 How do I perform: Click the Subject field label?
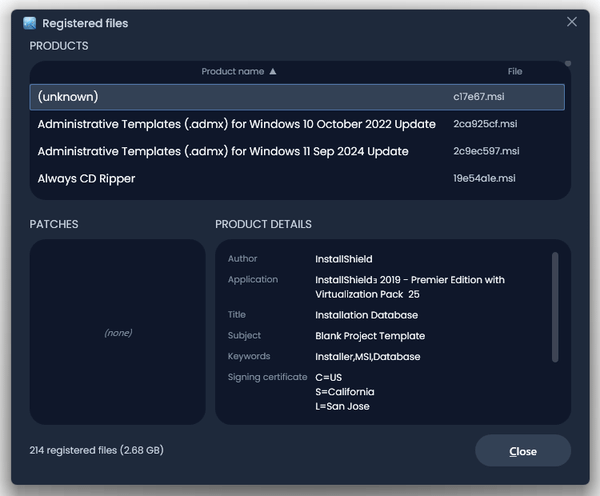click(244, 336)
